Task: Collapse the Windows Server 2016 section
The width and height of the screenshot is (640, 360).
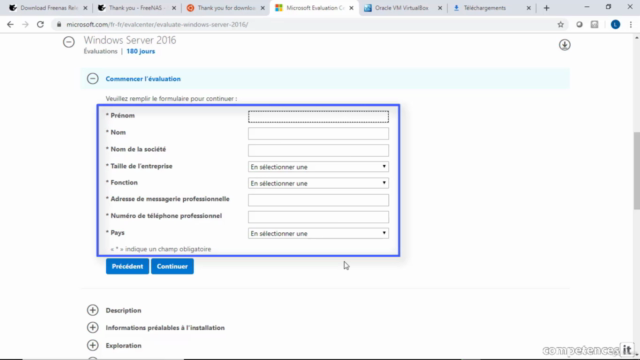Action: 69,42
